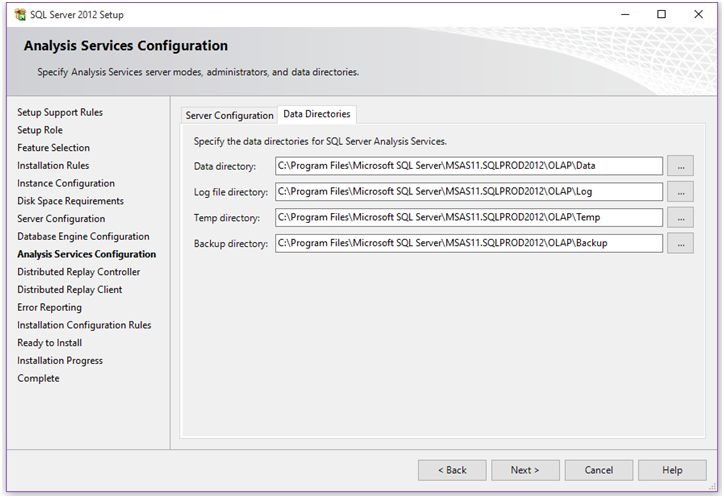
Task: Select Distributed Replay Client step
Action: 70,290
